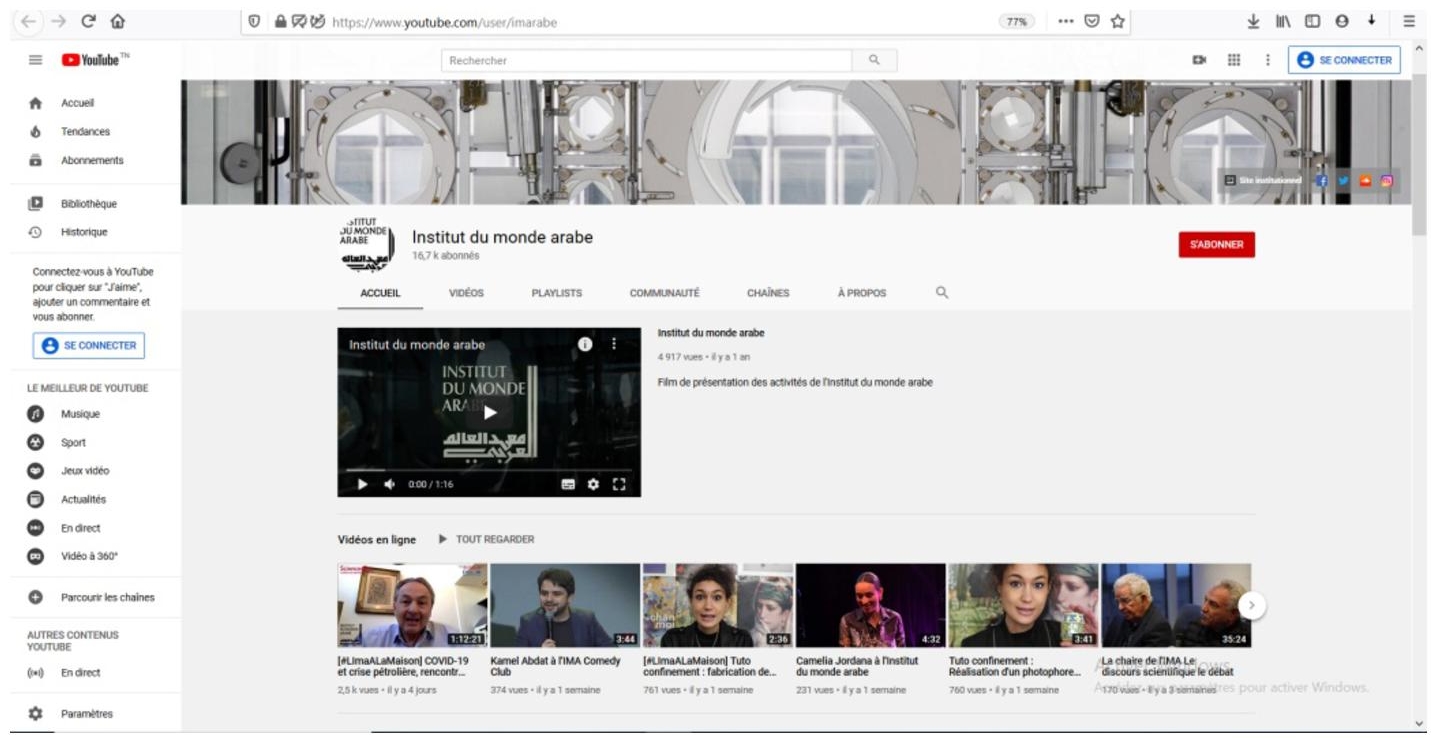This screenshot has width=1431, height=738.
Task: Switch to the CHAÎNES tab
Action: pos(768,293)
